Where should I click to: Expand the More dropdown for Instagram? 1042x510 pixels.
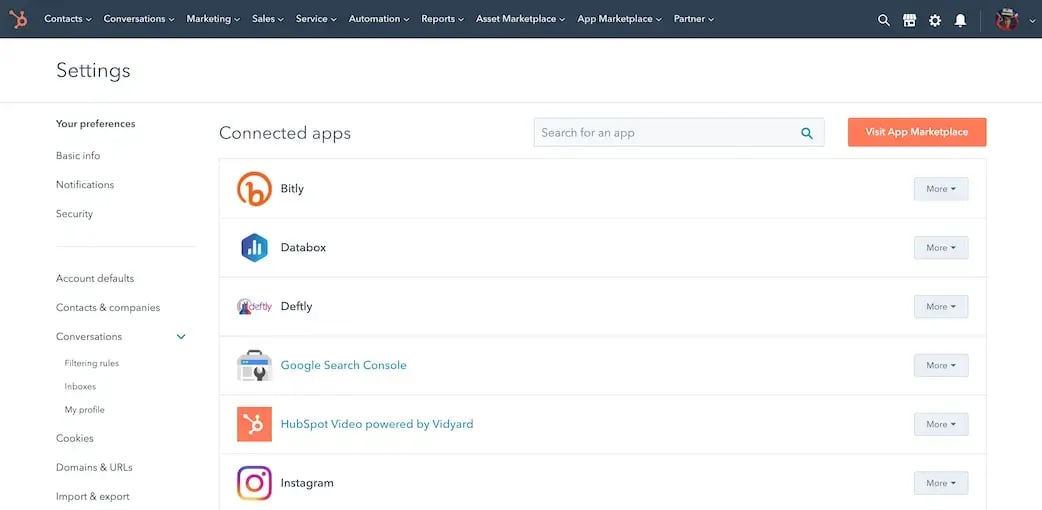pos(941,483)
